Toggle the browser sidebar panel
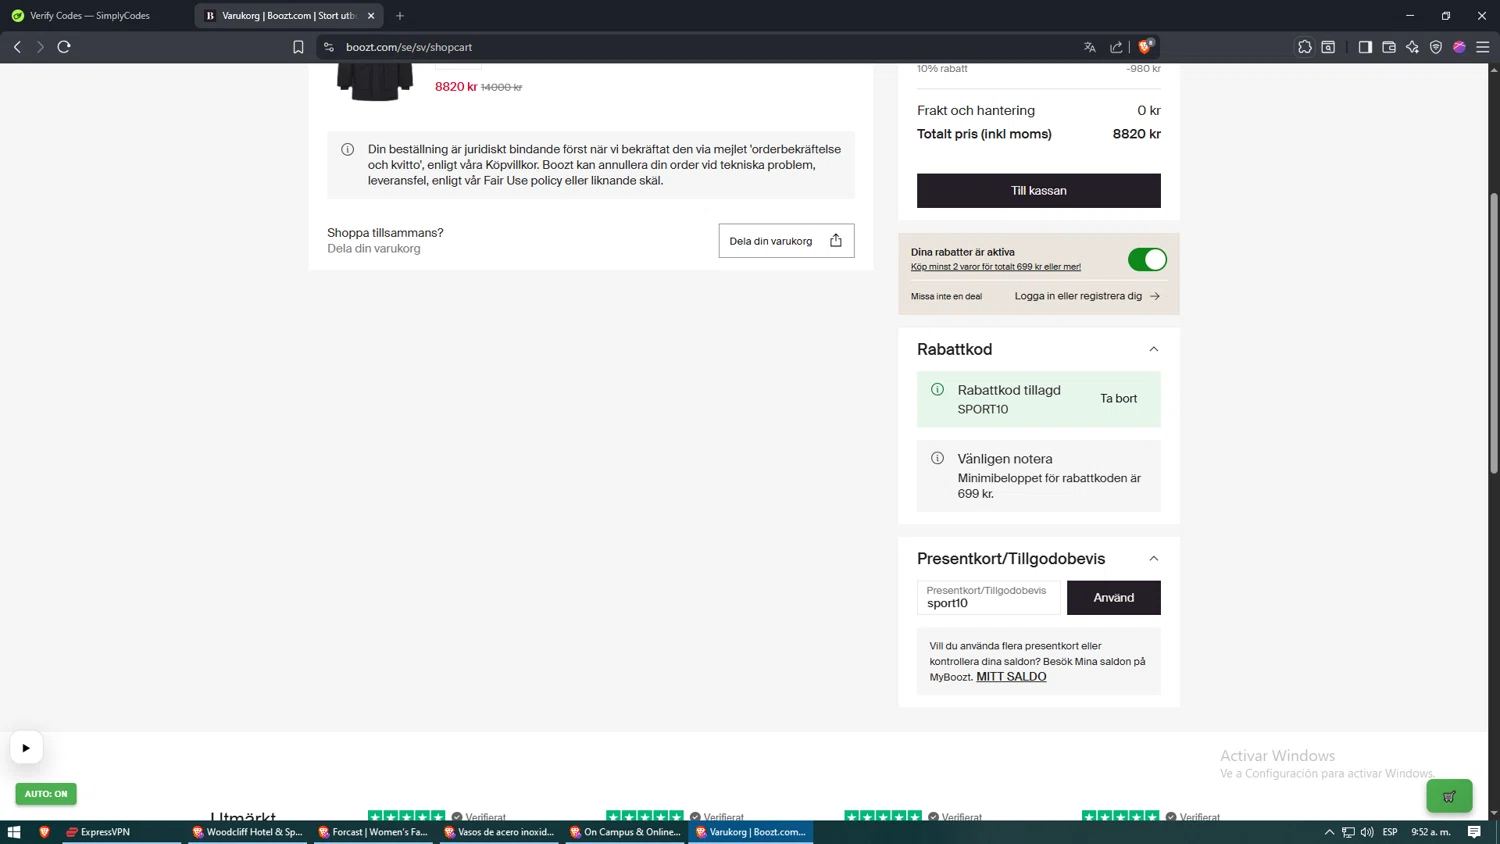 click(1365, 47)
